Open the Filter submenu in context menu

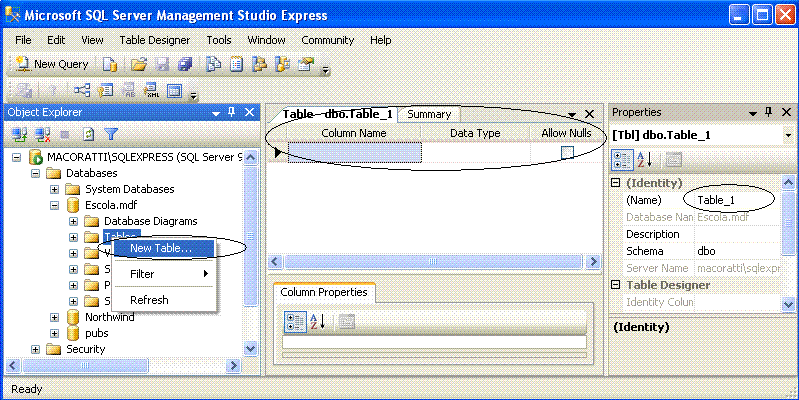click(x=163, y=274)
